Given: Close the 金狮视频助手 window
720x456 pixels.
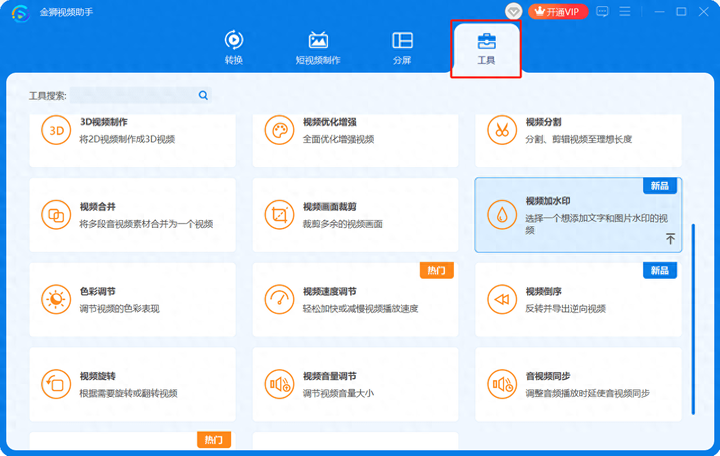Looking at the screenshot, I should (x=703, y=11).
